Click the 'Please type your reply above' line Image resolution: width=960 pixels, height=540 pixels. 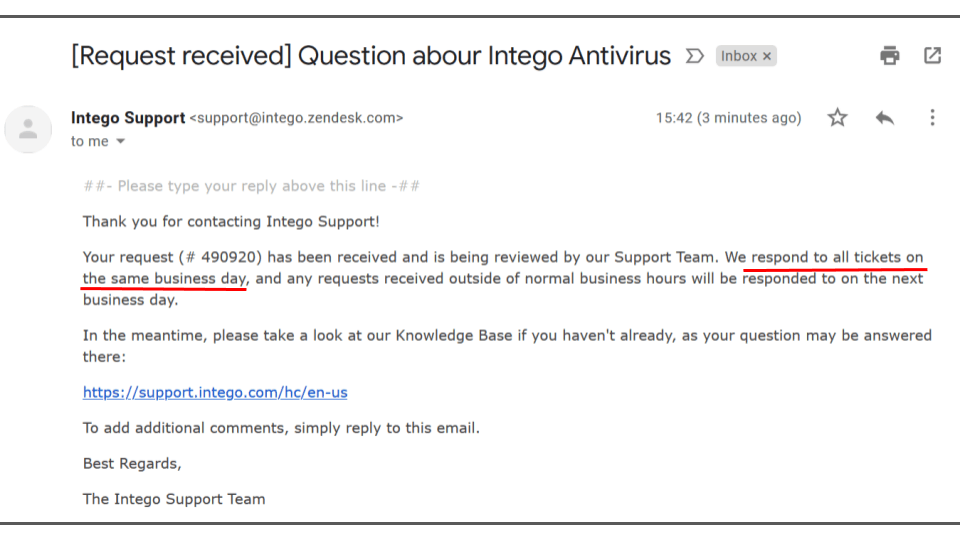click(x=252, y=186)
